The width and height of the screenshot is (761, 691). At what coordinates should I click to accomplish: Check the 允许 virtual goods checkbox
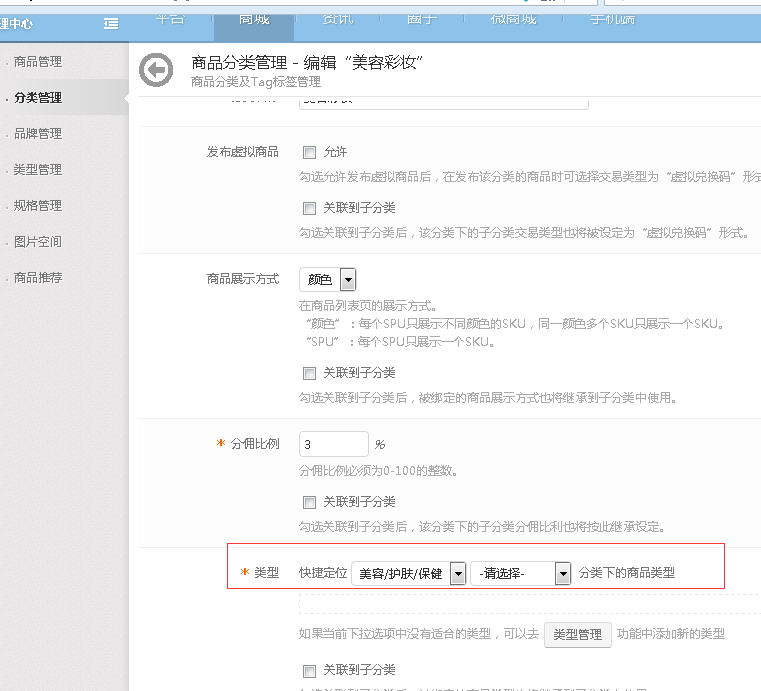[309, 152]
